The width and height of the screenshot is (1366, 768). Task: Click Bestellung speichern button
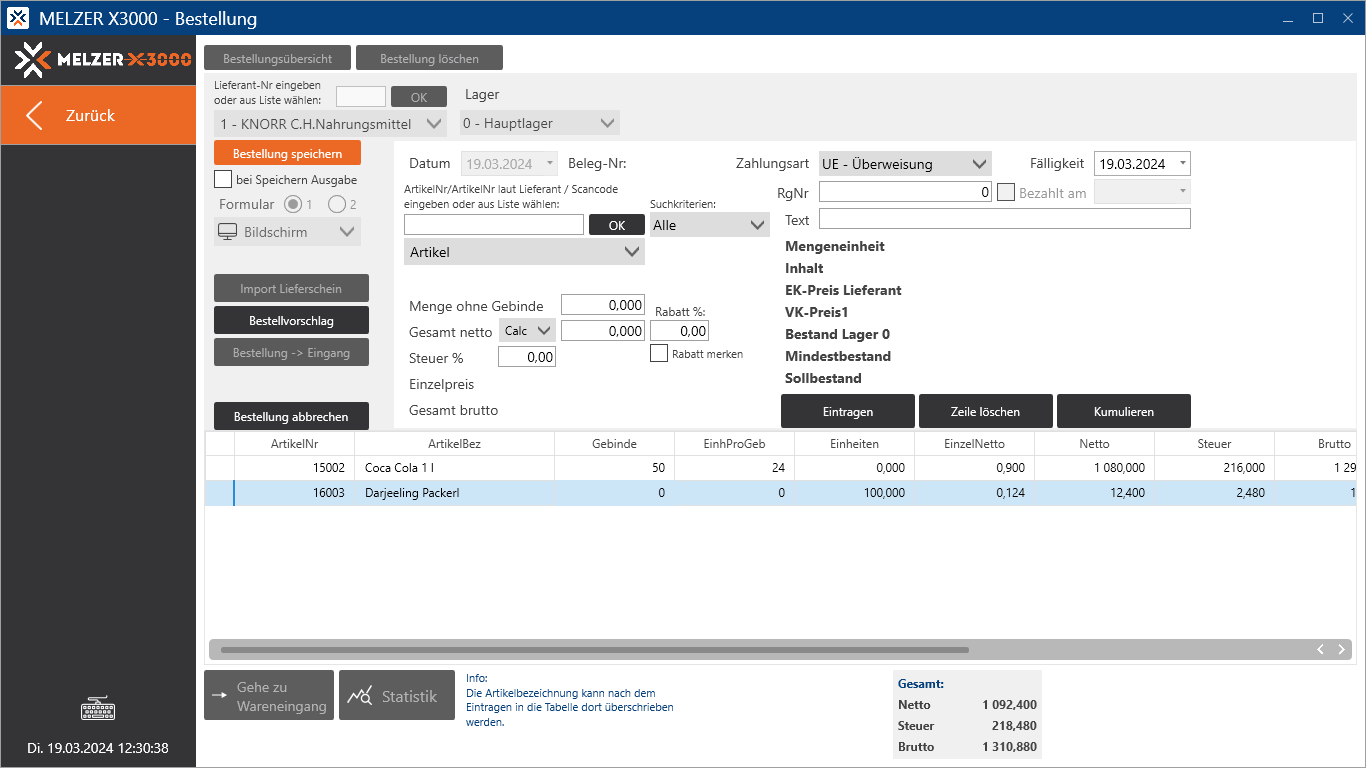click(287, 153)
